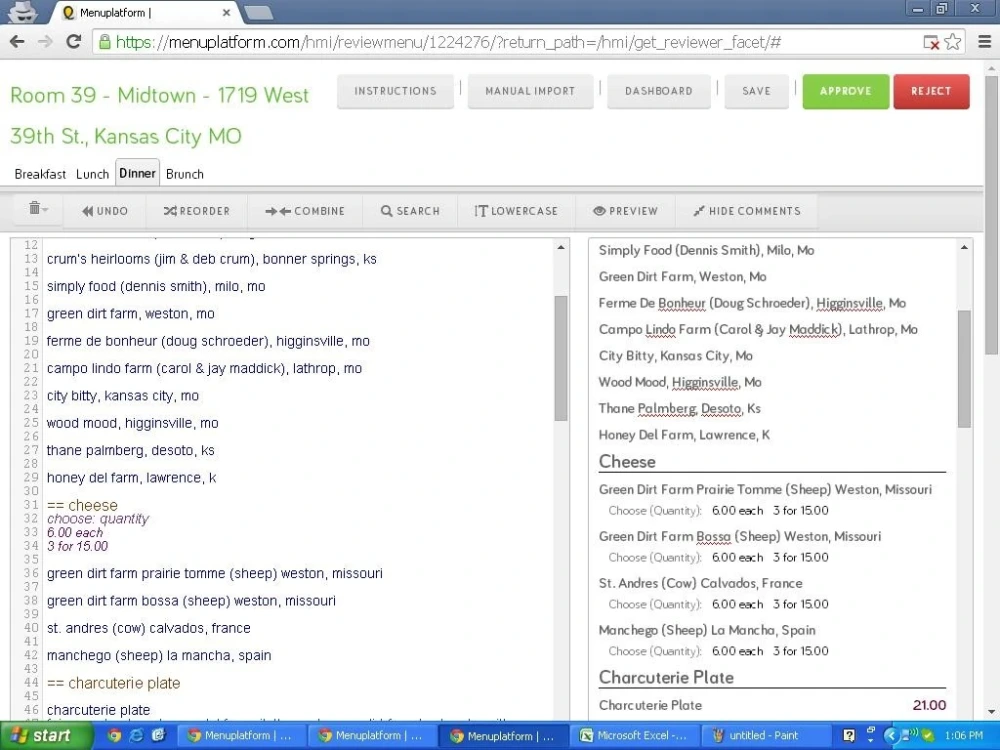1000x750 pixels.
Task: Click the Save button
Action: (x=756, y=91)
